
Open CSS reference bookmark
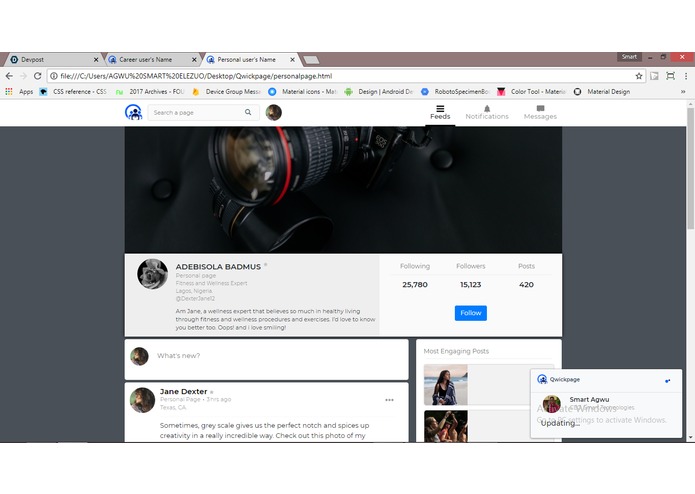point(73,92)
